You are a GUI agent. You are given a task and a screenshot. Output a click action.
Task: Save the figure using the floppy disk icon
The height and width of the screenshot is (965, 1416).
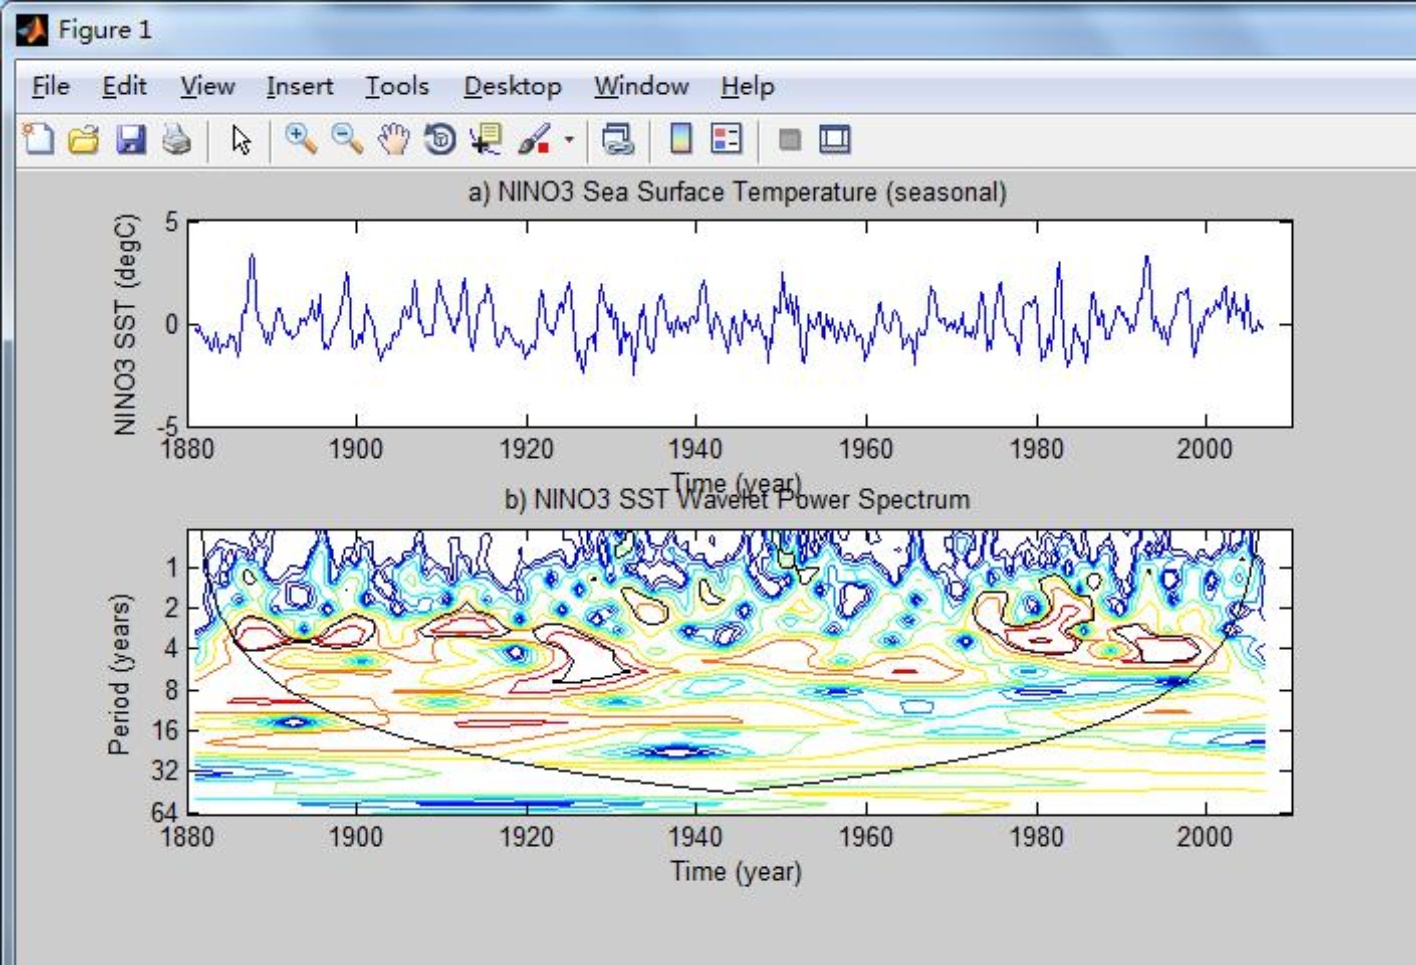tap(130, 139)
